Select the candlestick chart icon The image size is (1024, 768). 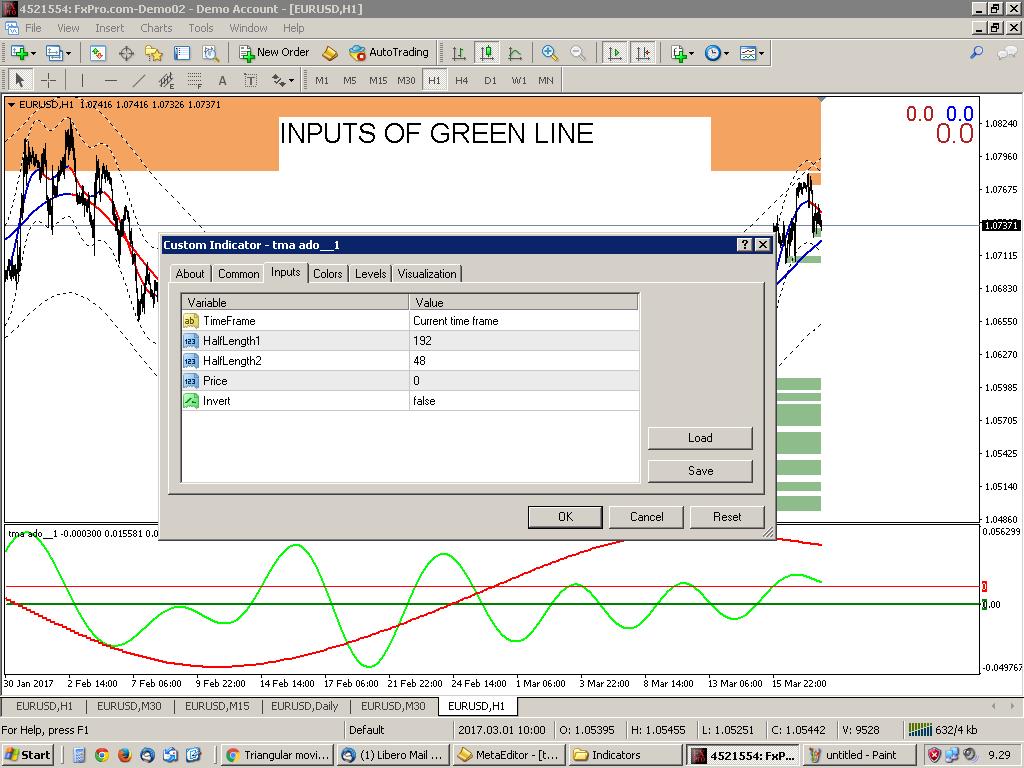[x=487, y=53]
